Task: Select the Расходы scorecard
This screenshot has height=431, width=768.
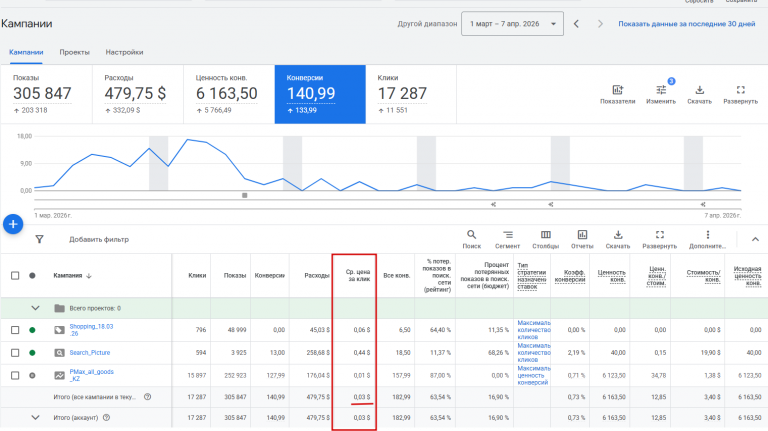Action: pyautogui.click(x=138, y=94)
